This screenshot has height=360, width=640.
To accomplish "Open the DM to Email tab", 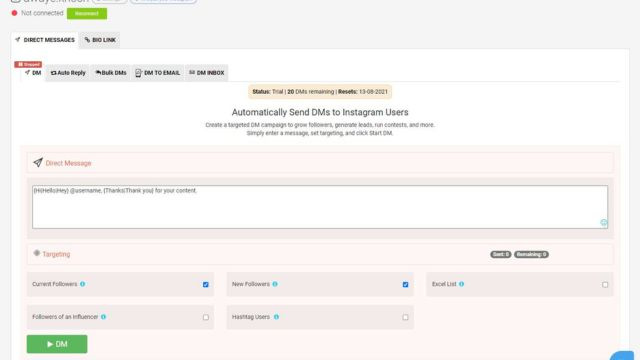I will click(x=158, y=73).
